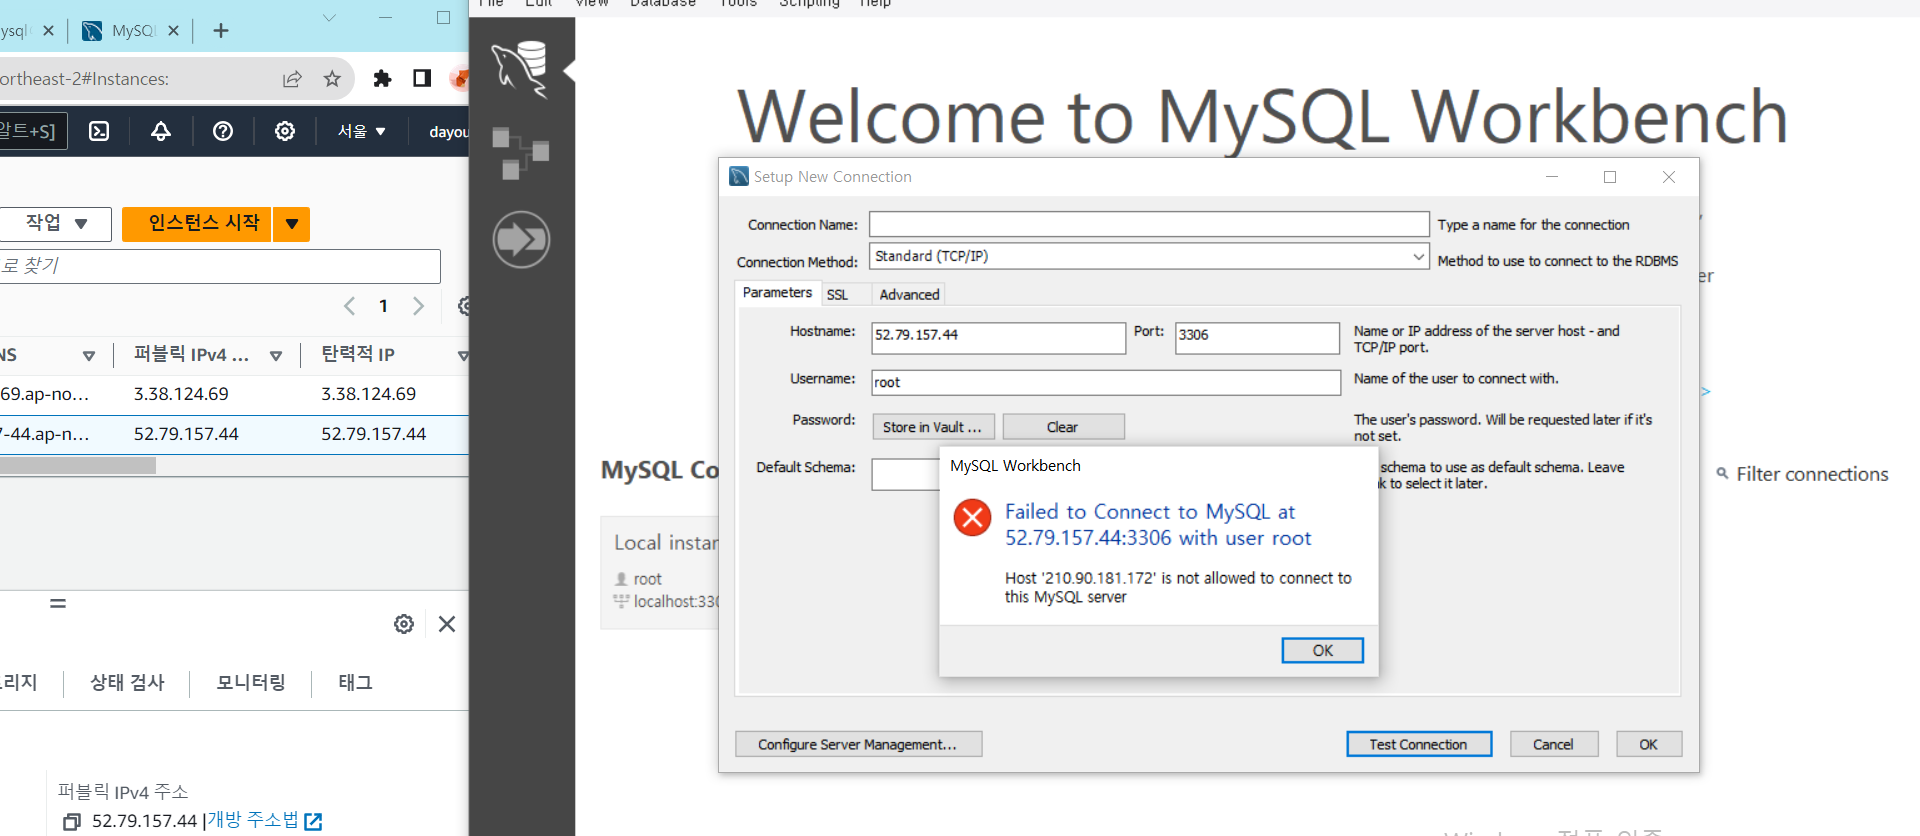Click the browser extensions puzzle icon
This screenshot has height=836, width=1920.
point(382,79)
